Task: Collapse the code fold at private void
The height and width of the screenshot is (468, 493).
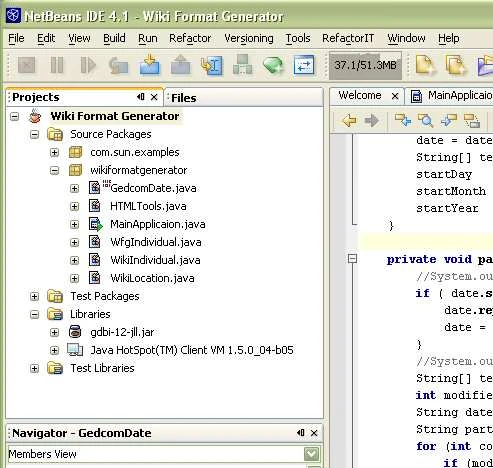Action: point(352,259)
